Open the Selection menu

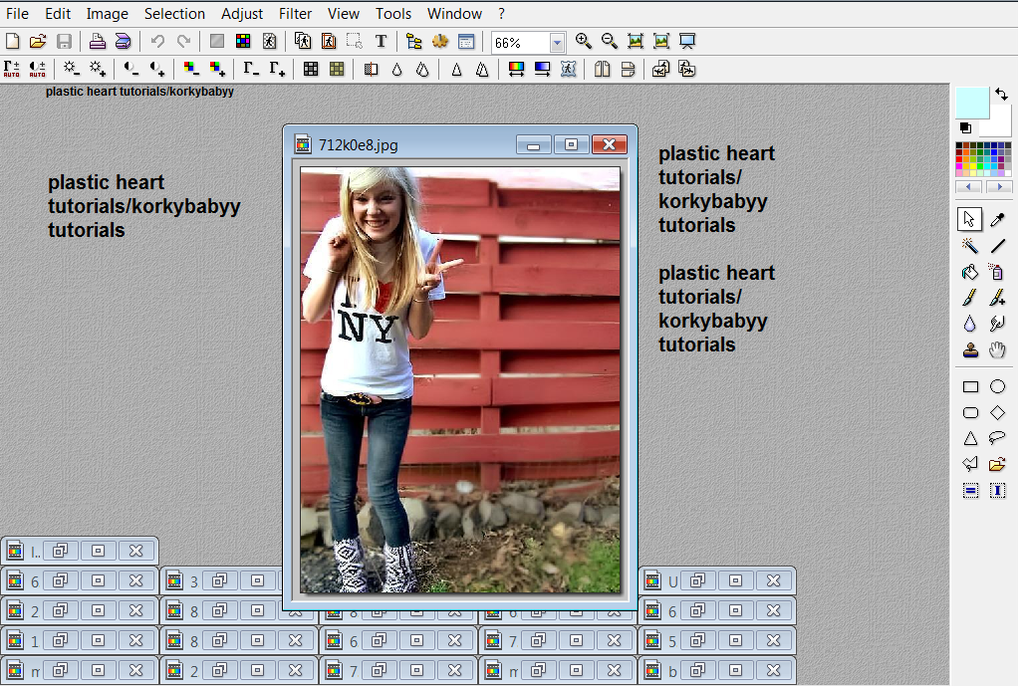click(x=174, y=14)
